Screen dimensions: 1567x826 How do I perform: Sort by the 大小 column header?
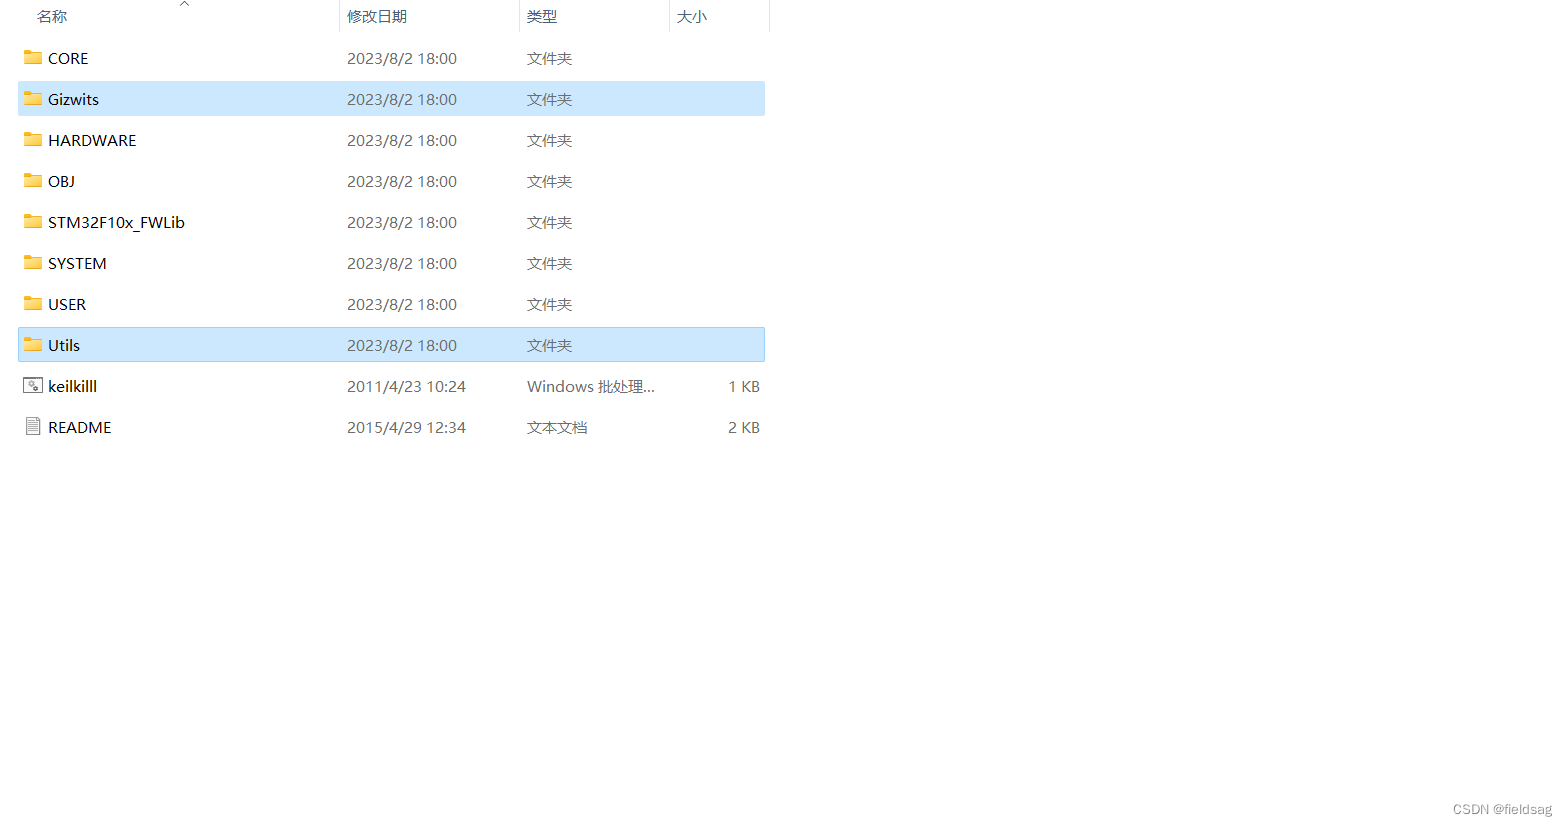(x=692, y=17)
